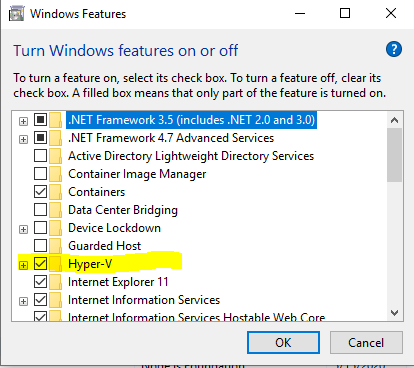The height and width of the screenshot is (368, 414).
Task: Click the Containers folder icon
Action: [x=55, y=192]
